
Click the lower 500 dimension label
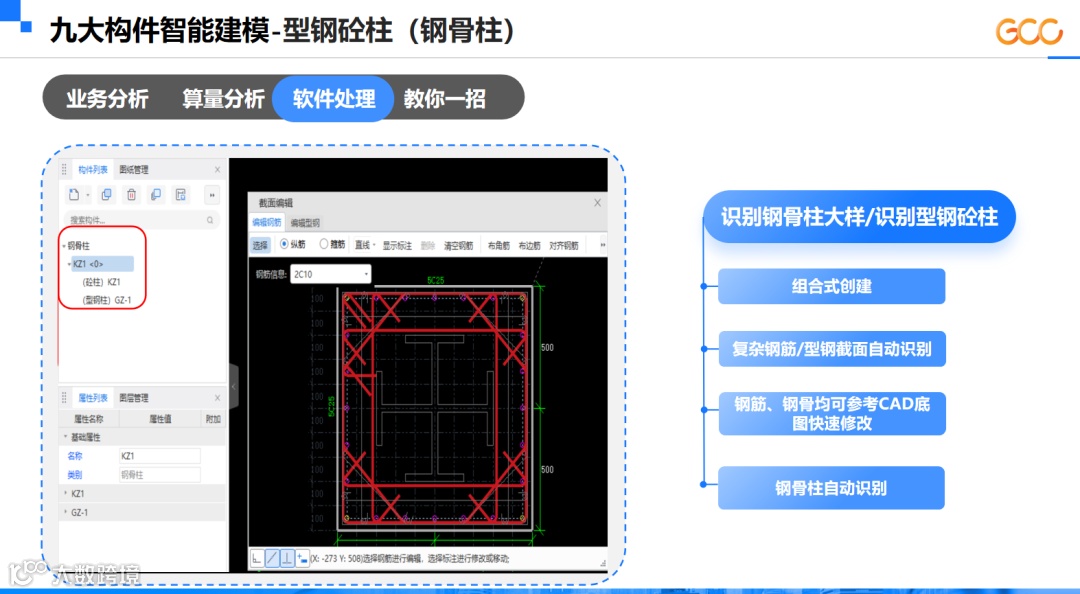[x=547, y=469]
